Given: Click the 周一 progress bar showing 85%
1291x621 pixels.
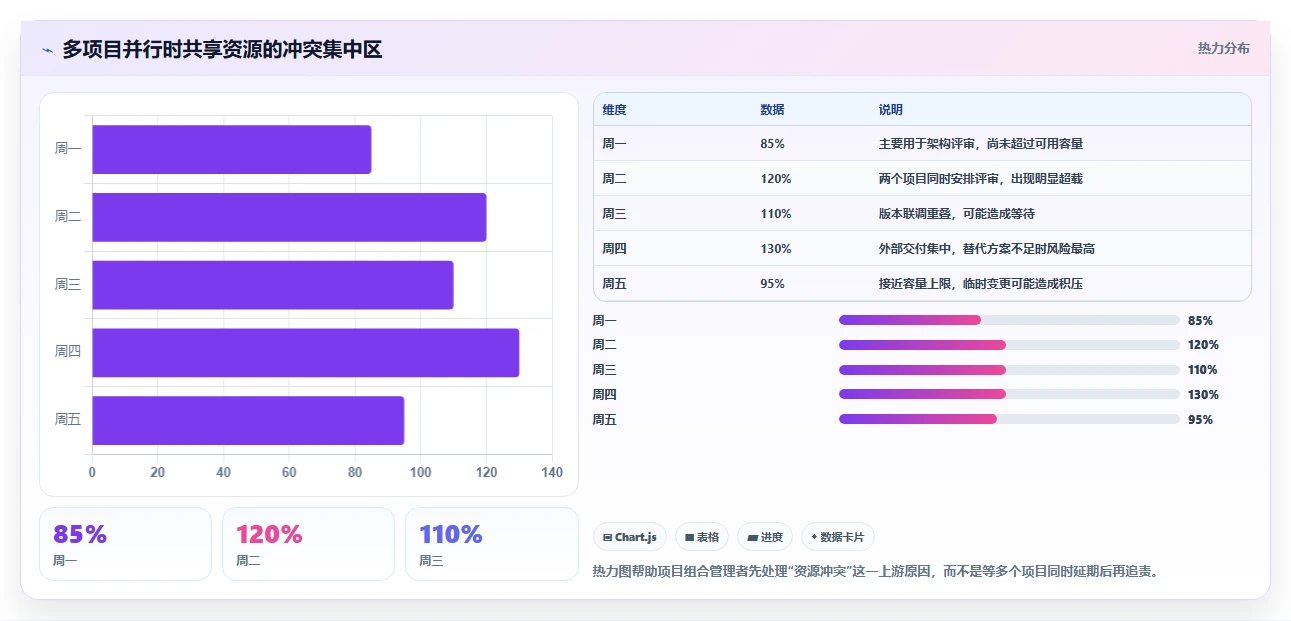Looking at the screenshot, I should (x=1009, y=320).
